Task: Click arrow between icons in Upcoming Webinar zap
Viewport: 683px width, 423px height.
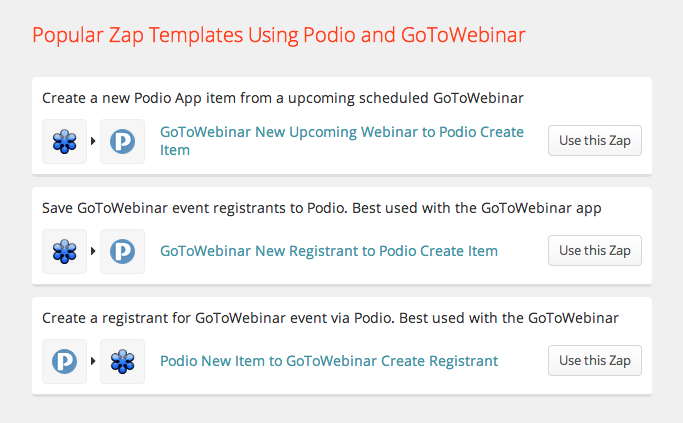Action: click(94, 142)
